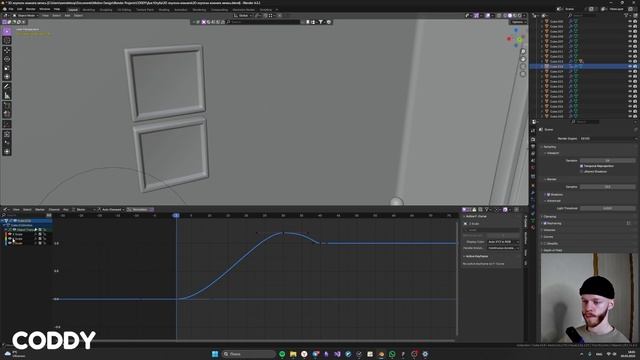Viewport: 640px width, 360px height.
Task: Select the Move tool
Action: point(7,50)
